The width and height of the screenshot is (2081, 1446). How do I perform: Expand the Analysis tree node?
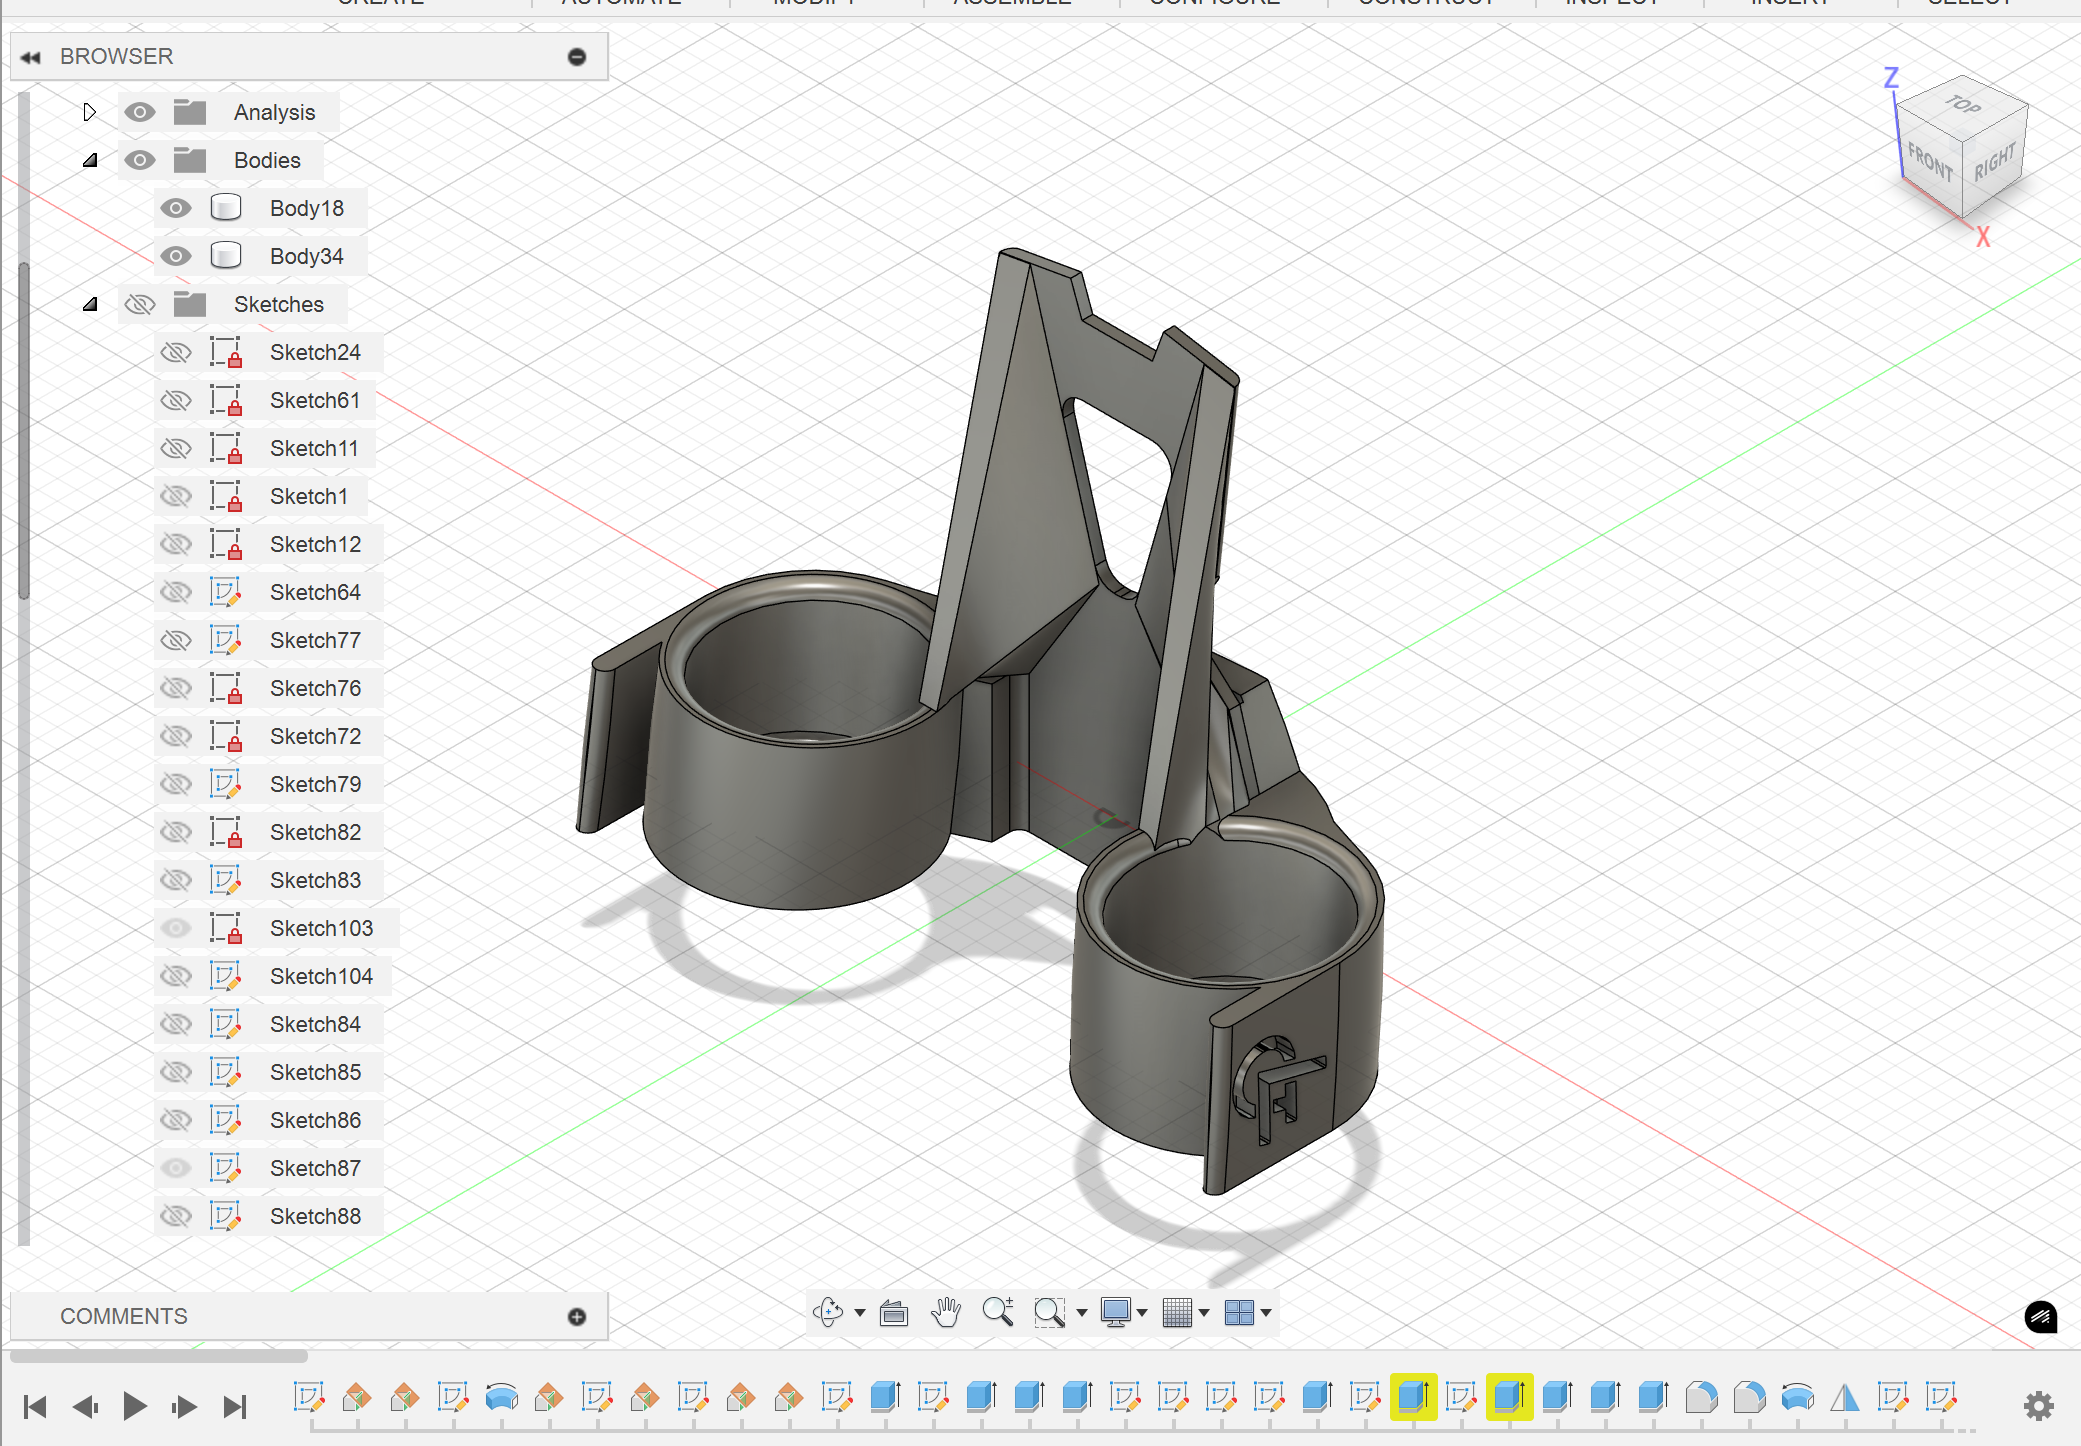(x=90, y=112)
